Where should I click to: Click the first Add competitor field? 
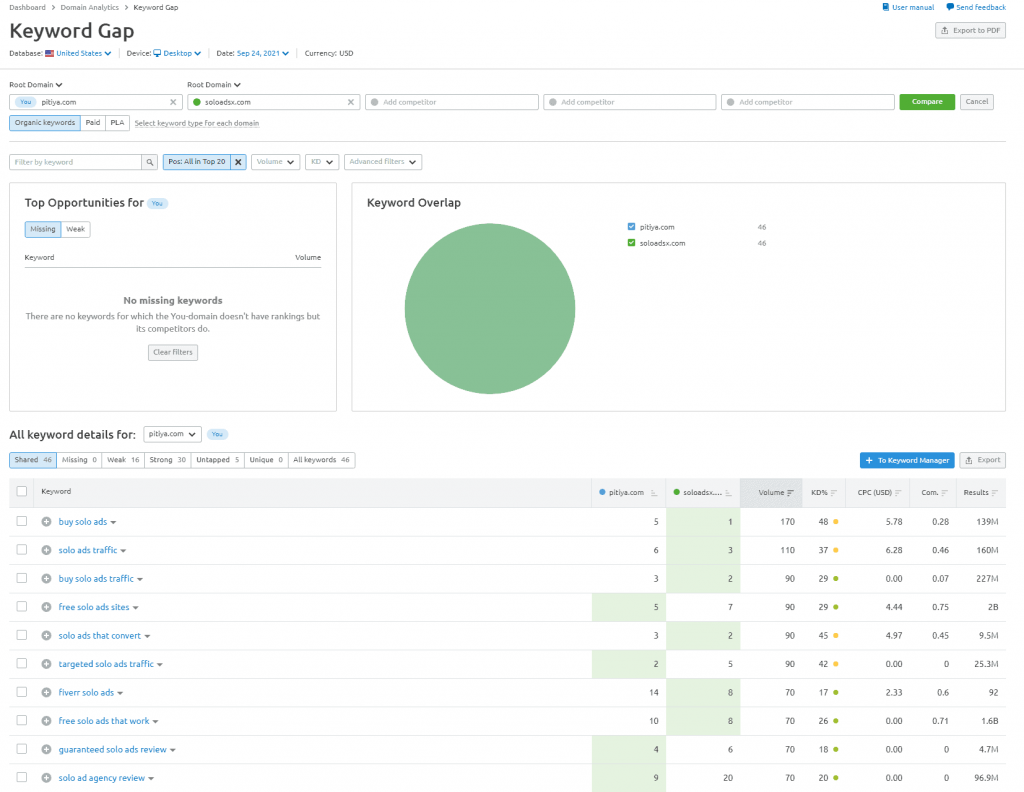(452, 102)
